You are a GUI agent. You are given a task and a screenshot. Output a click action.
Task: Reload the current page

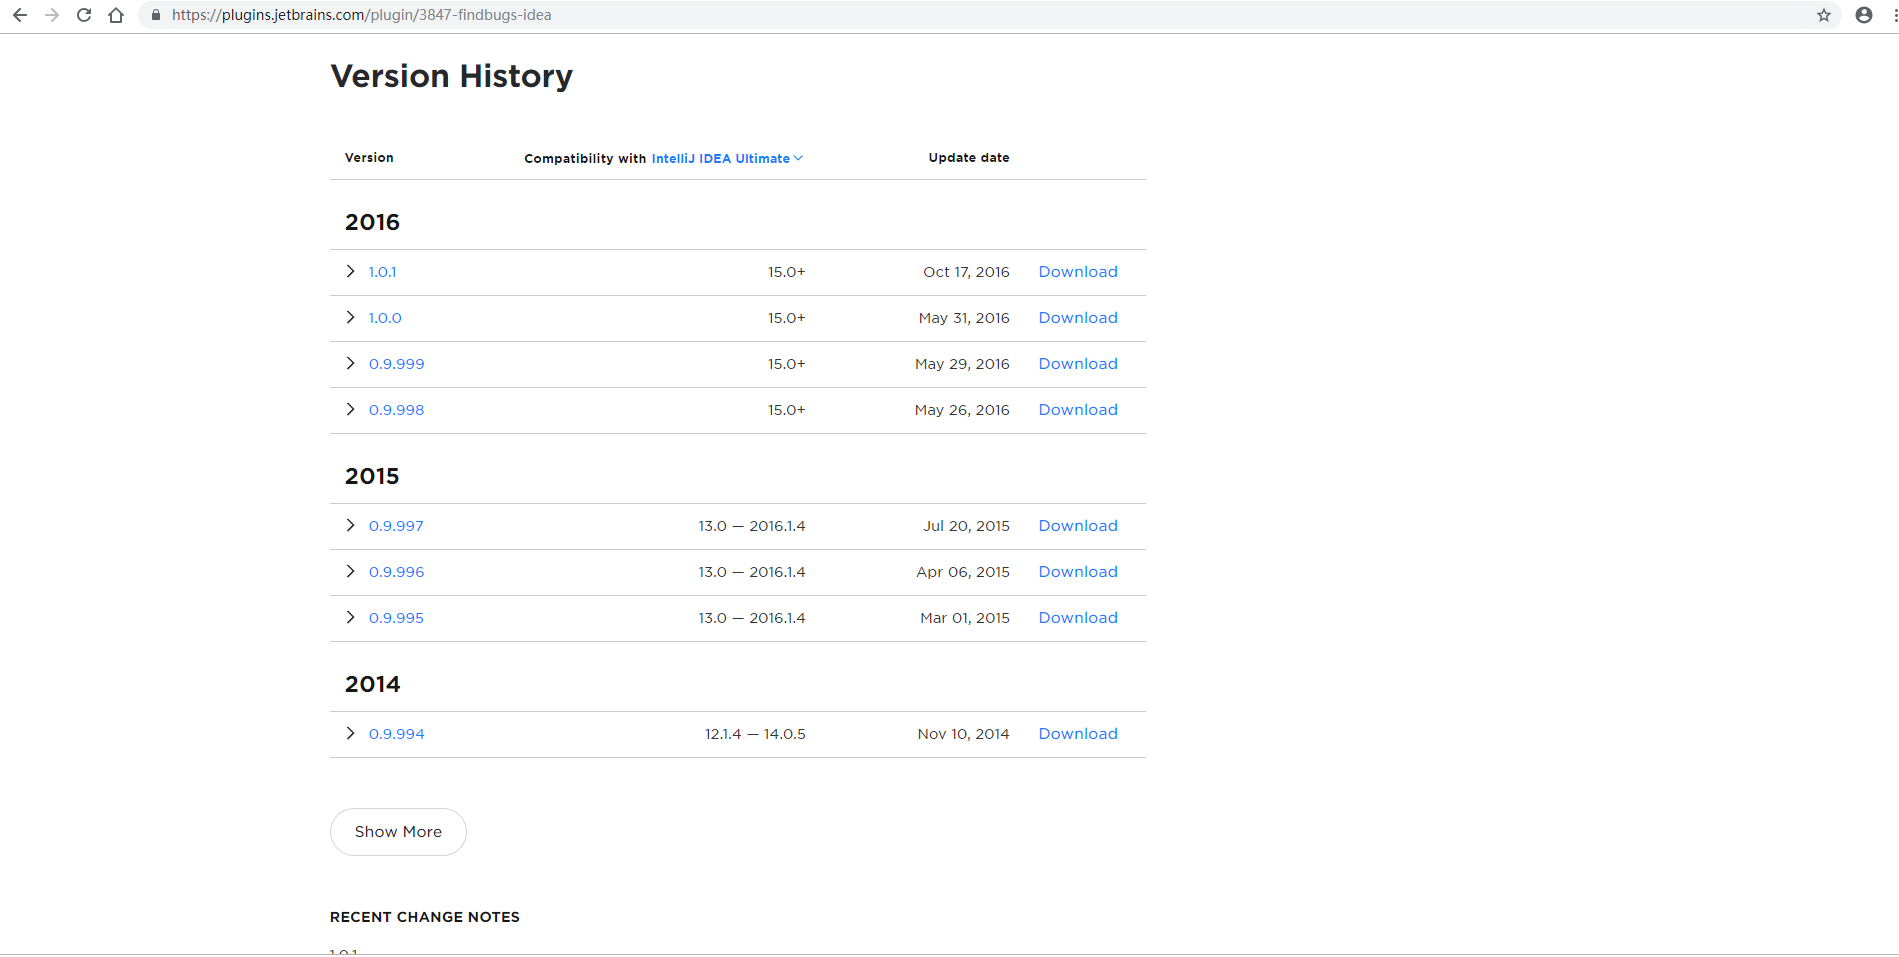click(84, 15)
